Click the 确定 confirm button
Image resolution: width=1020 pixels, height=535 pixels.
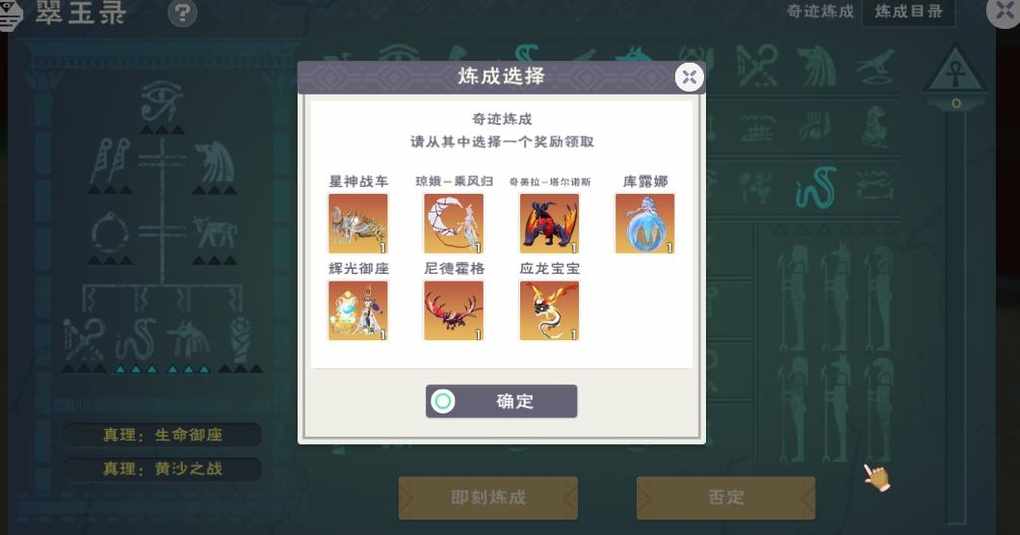click(x=501, y=401)
